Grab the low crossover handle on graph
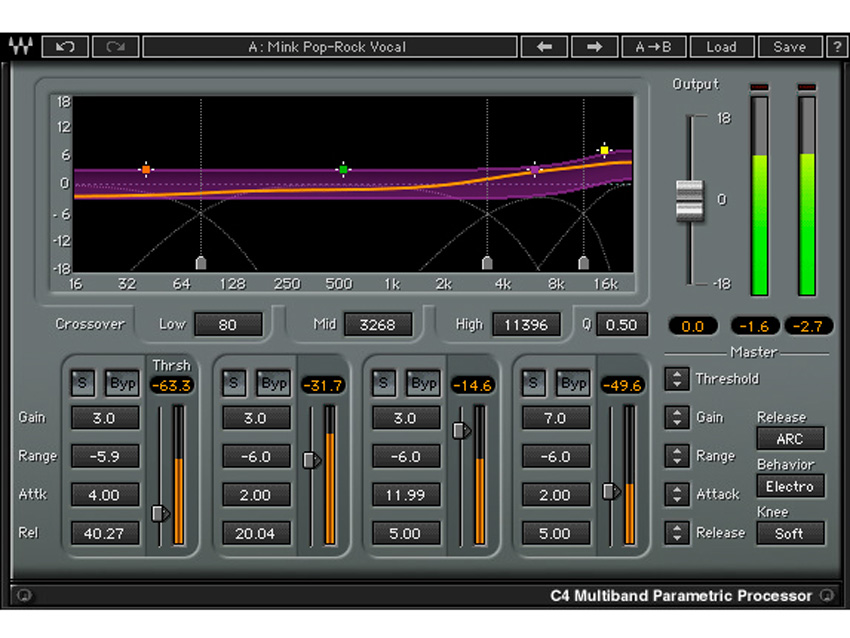Viewport: 850px width, 638px height. click(201, 263)
